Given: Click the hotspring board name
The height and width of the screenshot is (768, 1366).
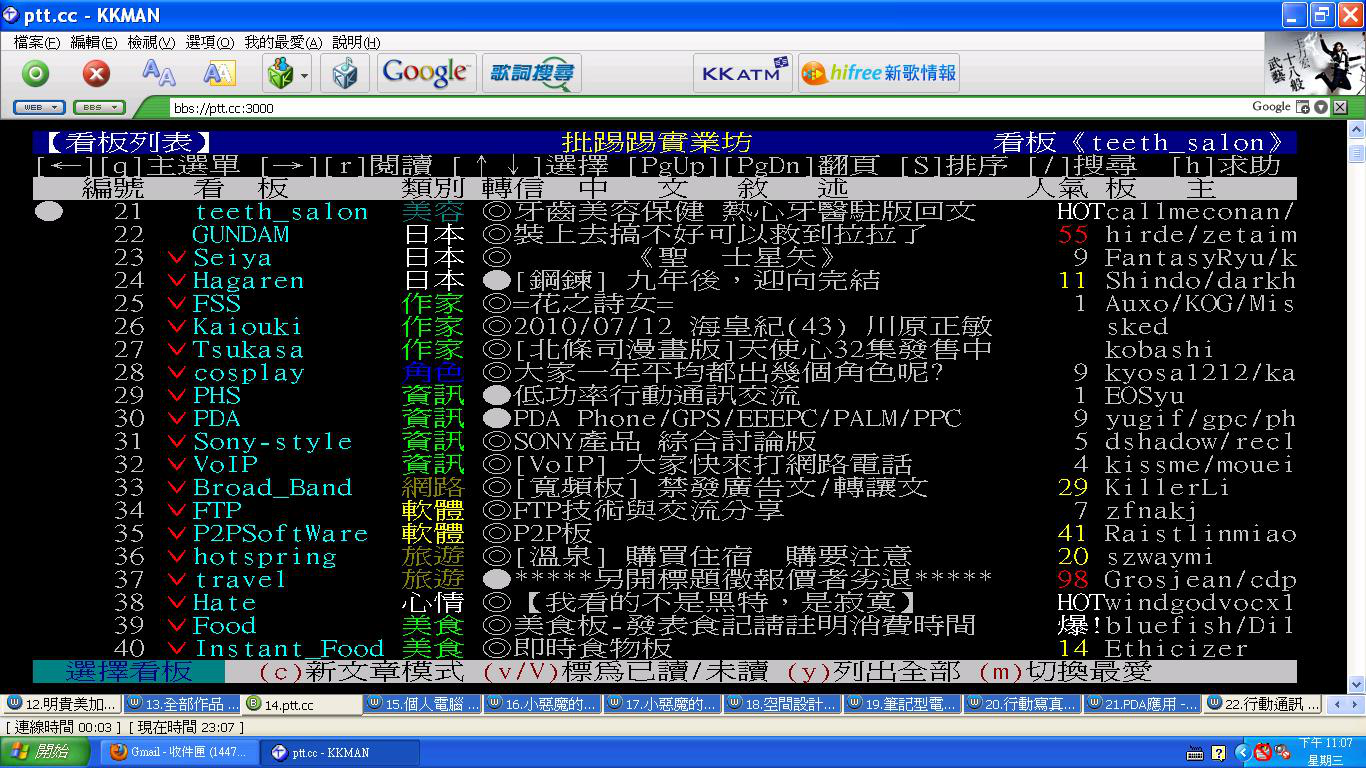Looking at the screenshot, I should coord(264,557).
